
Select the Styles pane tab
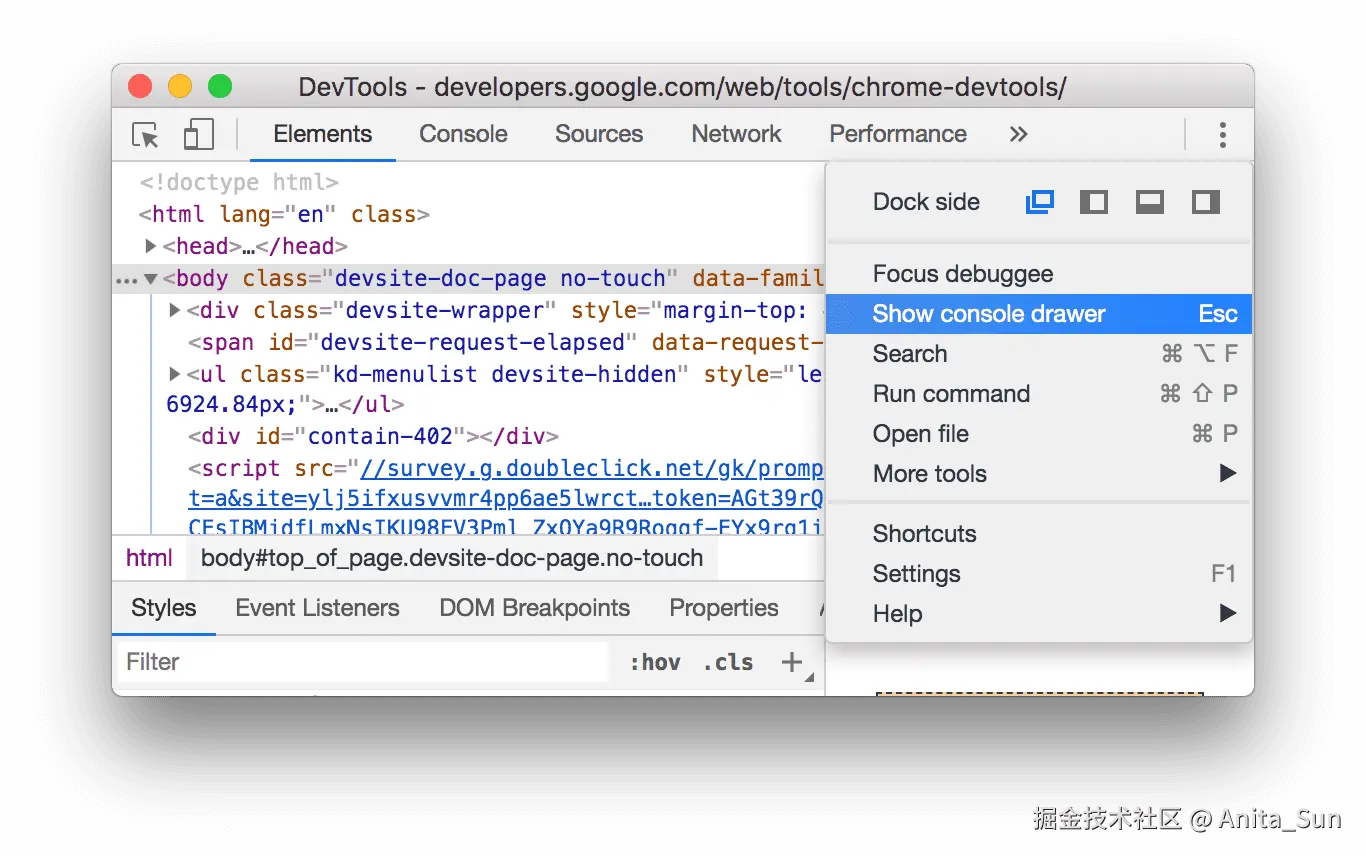click(164, 608)
